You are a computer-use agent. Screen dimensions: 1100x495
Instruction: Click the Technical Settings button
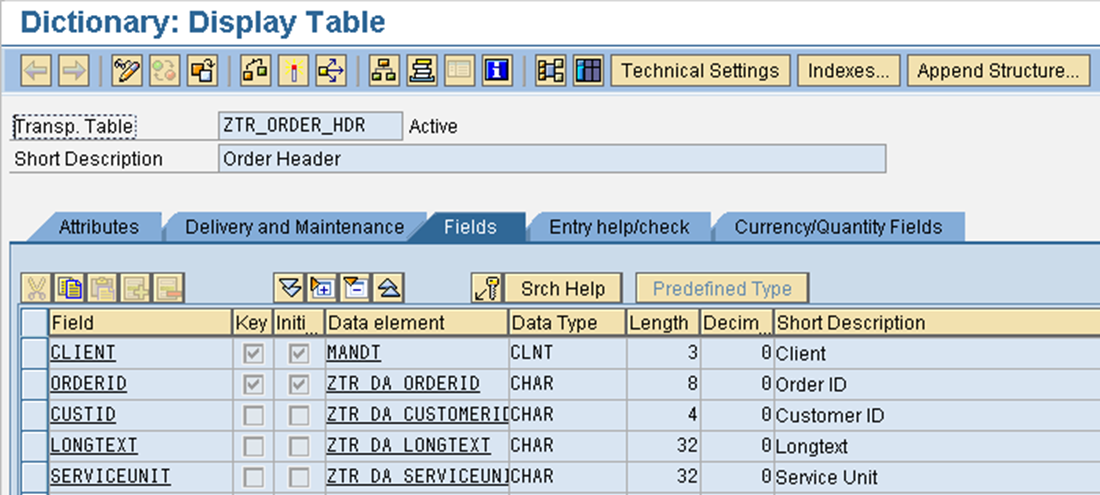pos(700,71)
